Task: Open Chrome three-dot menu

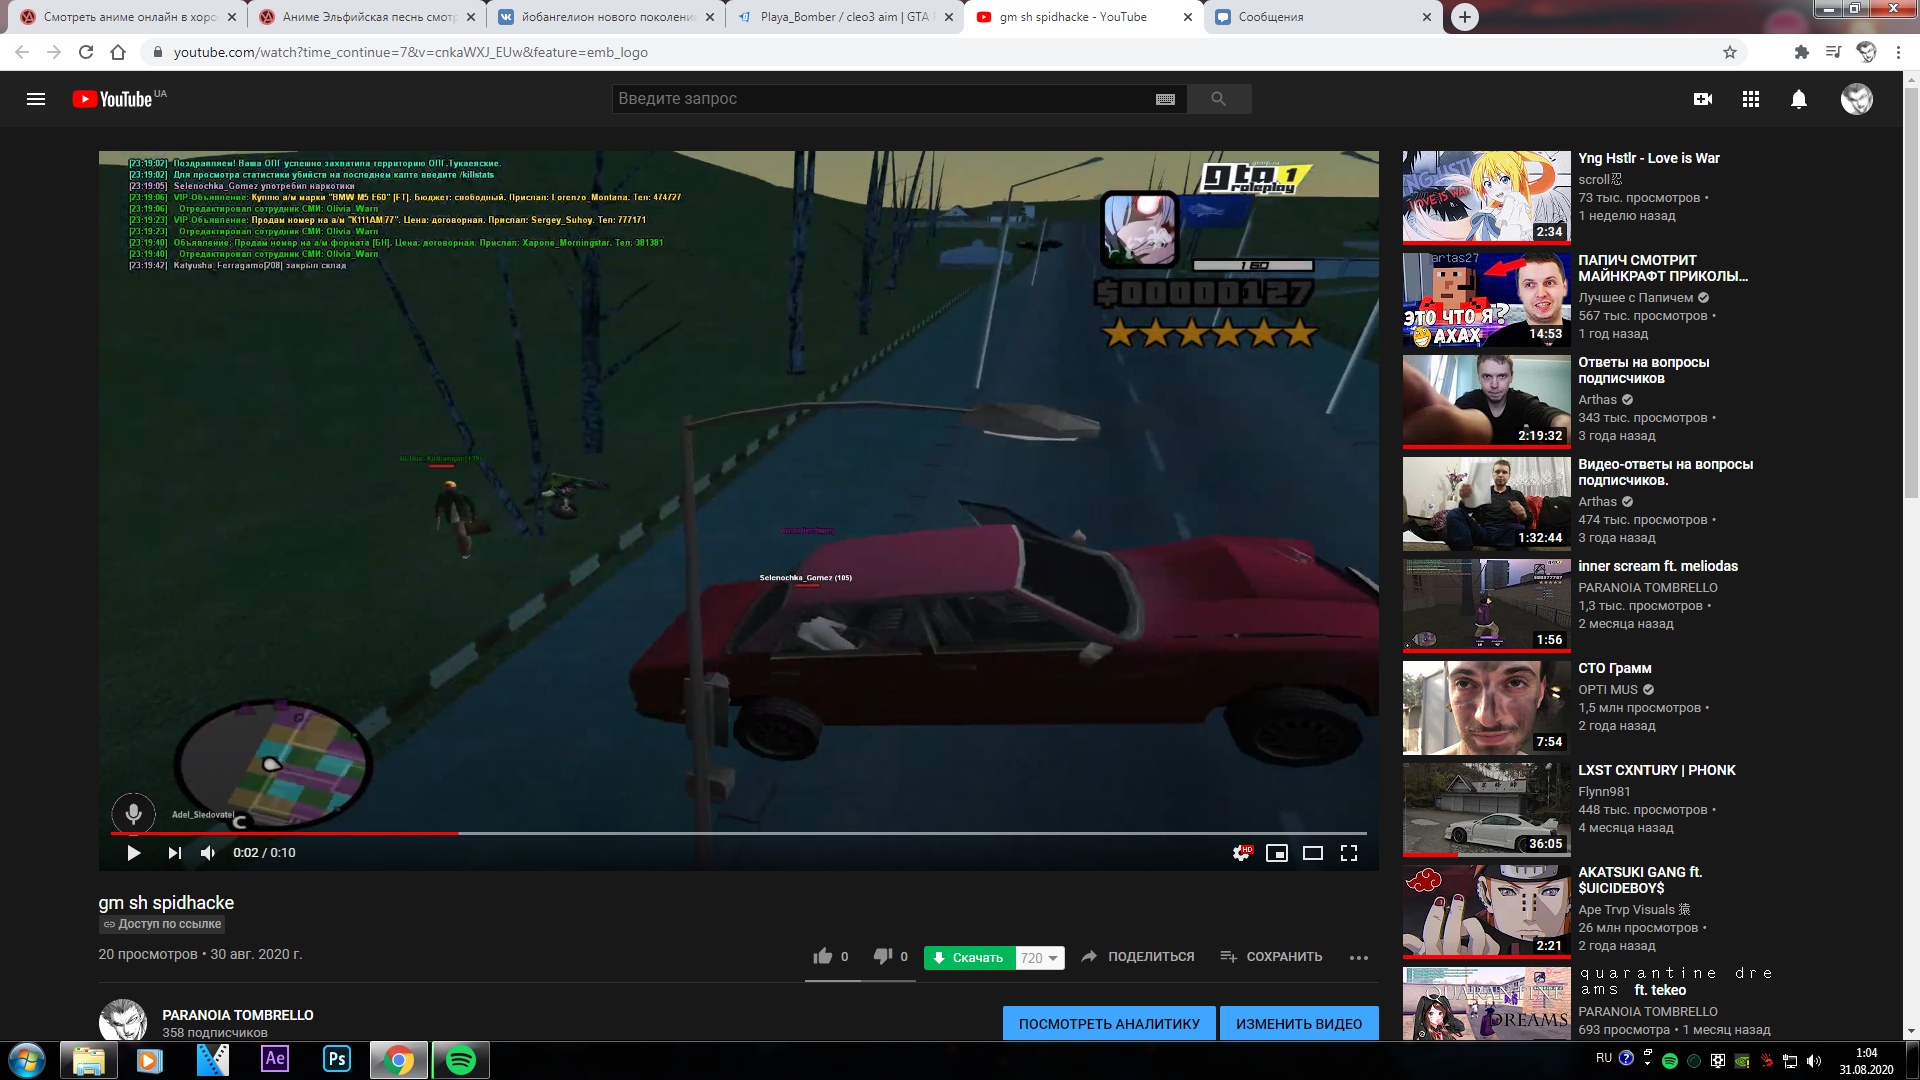Action: click(x=1898, y=52)
